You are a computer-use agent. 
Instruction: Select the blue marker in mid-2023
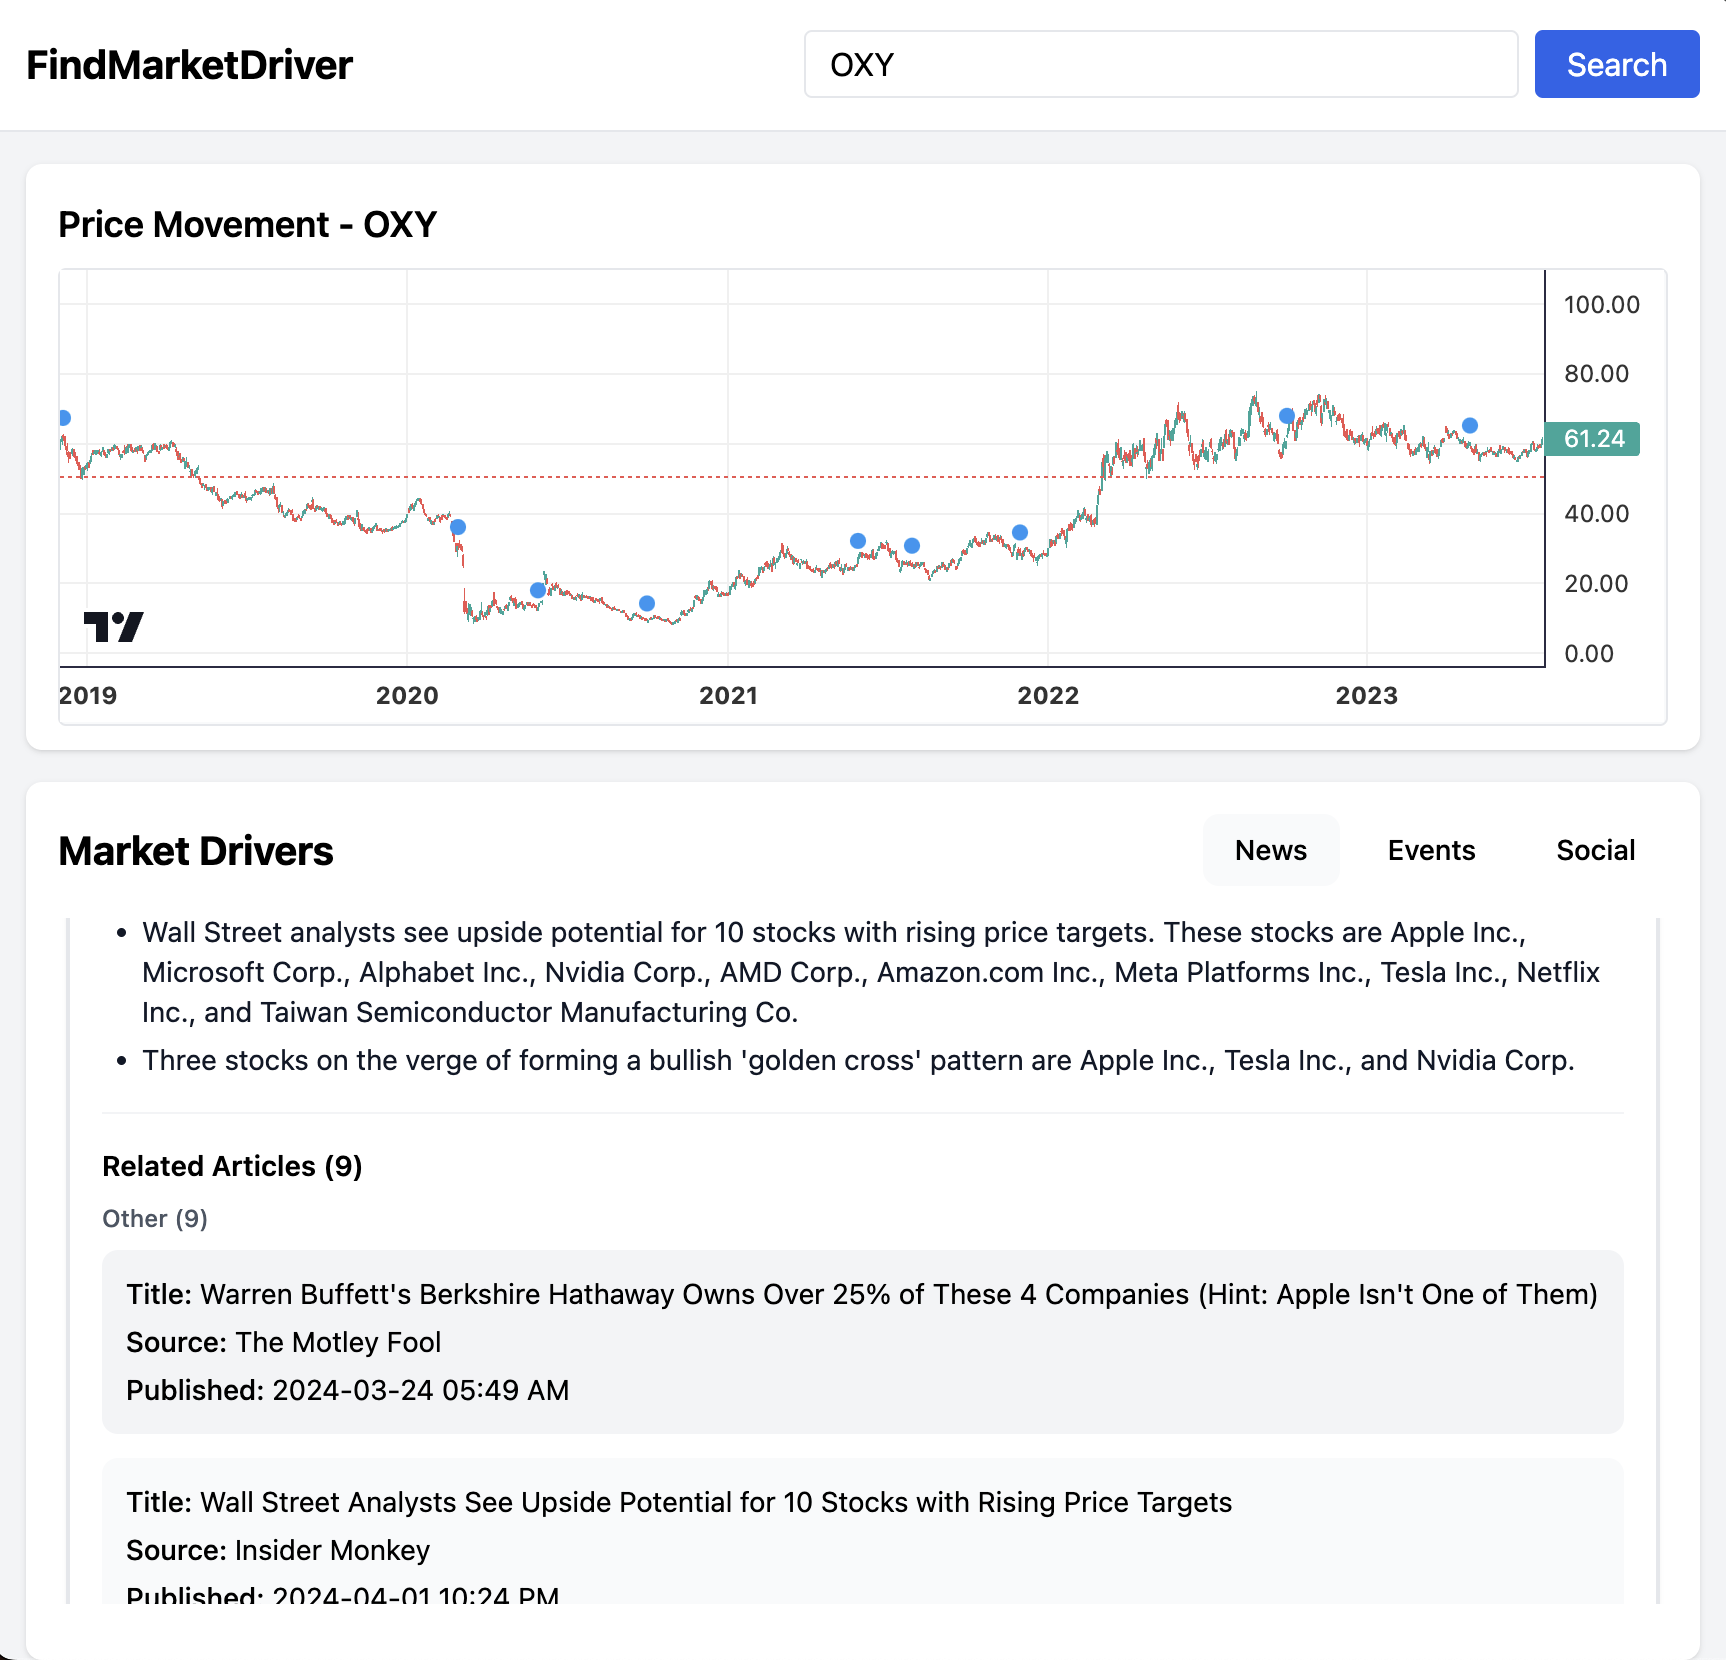click(x=1470, y=426)
